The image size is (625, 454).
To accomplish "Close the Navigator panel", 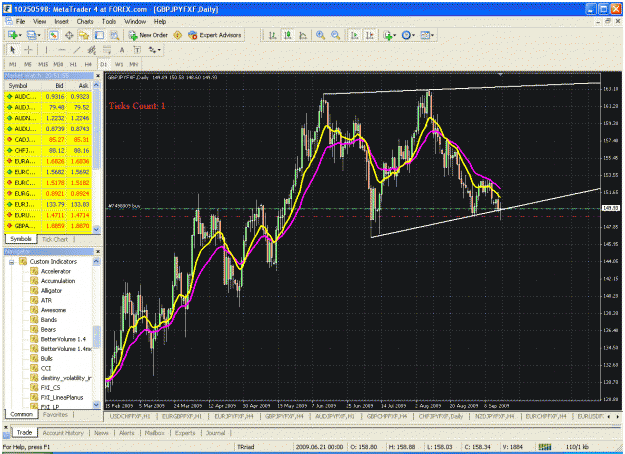I will coord(98,252).
